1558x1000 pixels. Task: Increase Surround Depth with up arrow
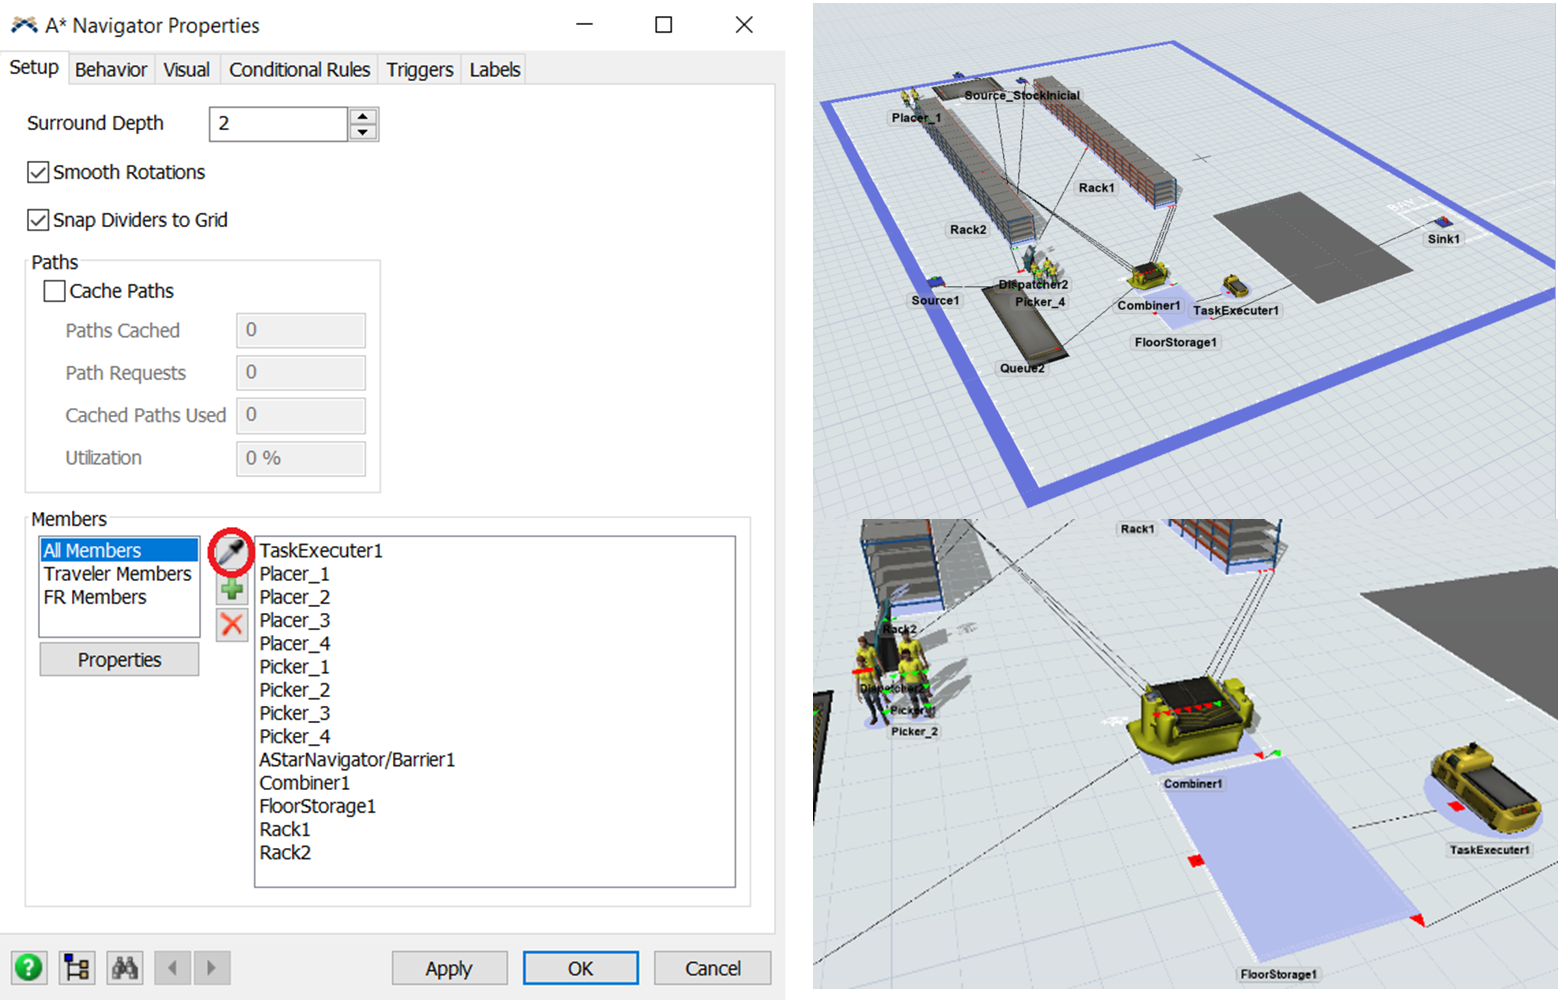pyautogui.click(x=363, y=116)
